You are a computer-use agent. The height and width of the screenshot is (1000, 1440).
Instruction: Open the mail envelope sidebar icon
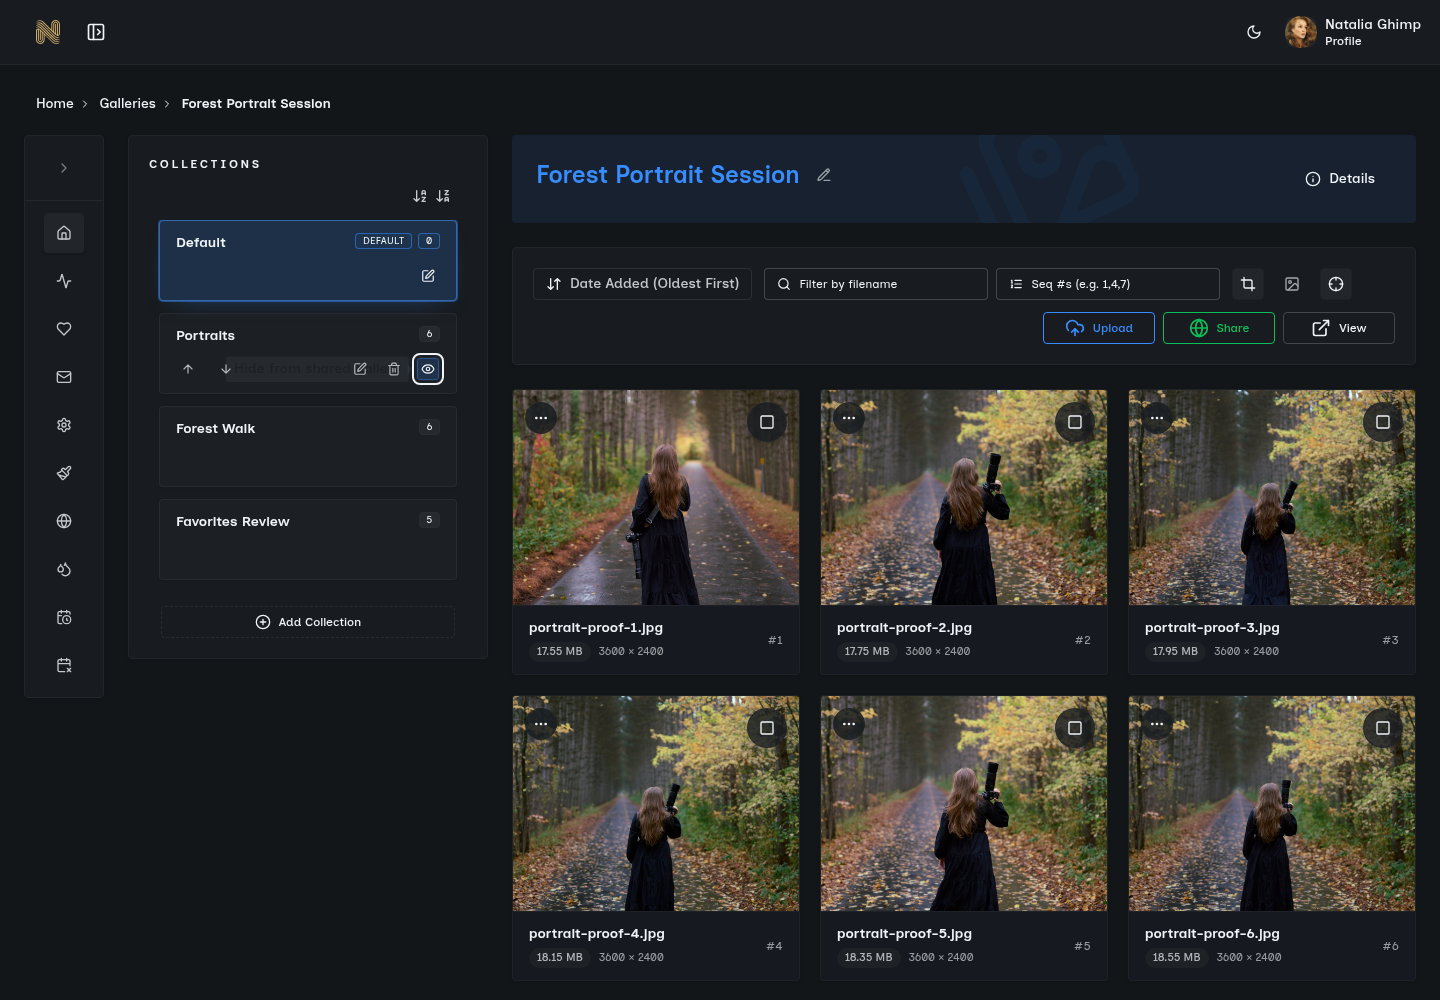coord(64,377)
